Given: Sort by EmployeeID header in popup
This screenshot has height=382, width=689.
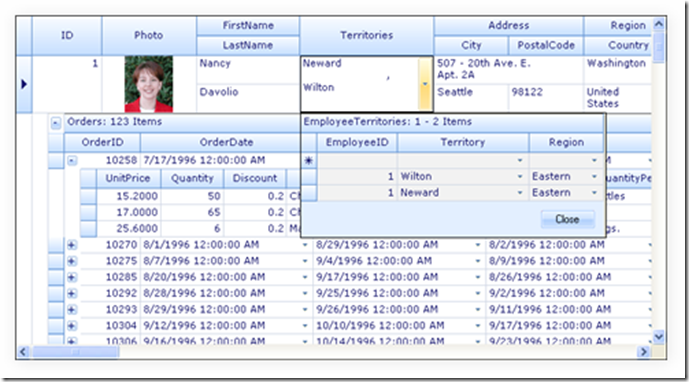Looking at the screenshot, I should click(357, 142).
